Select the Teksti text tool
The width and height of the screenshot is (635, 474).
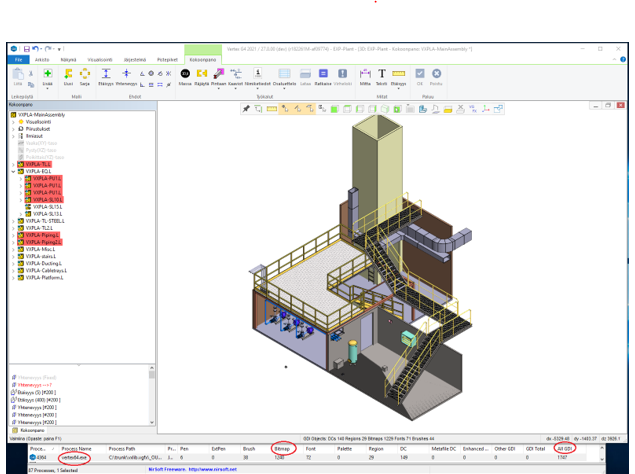click(381, 75)
